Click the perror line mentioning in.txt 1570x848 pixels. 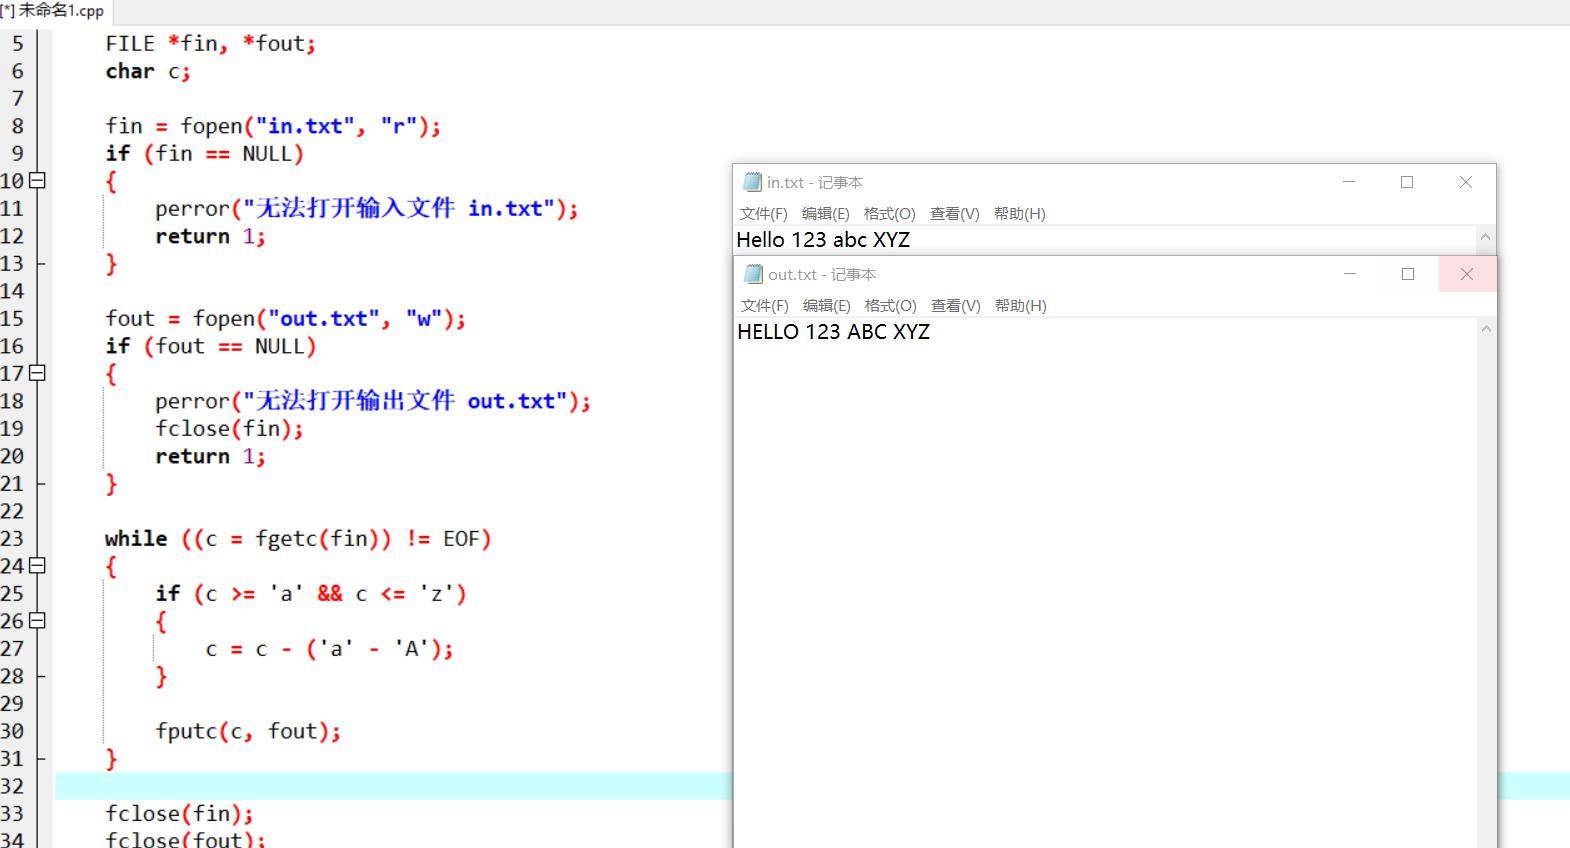(x=367, y=209)
